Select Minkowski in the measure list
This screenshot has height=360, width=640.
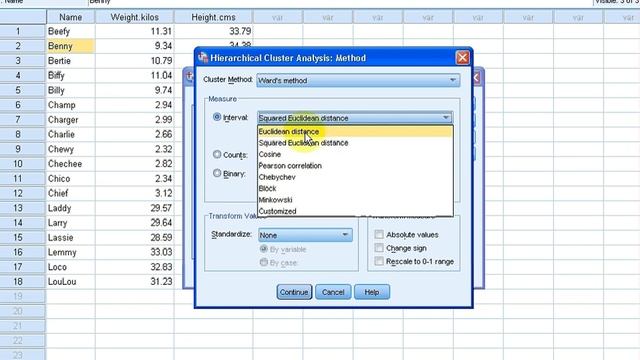pyautogui.click(x=355, y=200)
